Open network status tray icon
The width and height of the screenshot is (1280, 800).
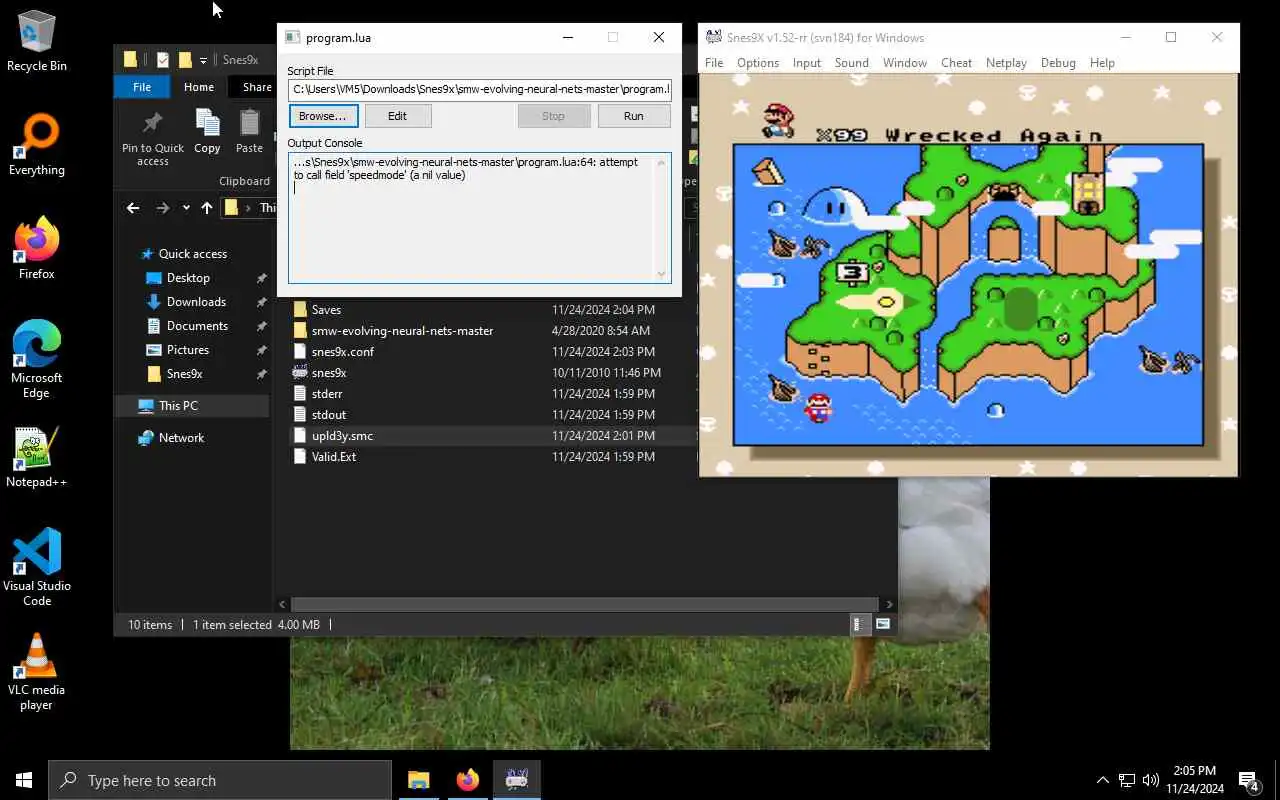coord(1127,780)
